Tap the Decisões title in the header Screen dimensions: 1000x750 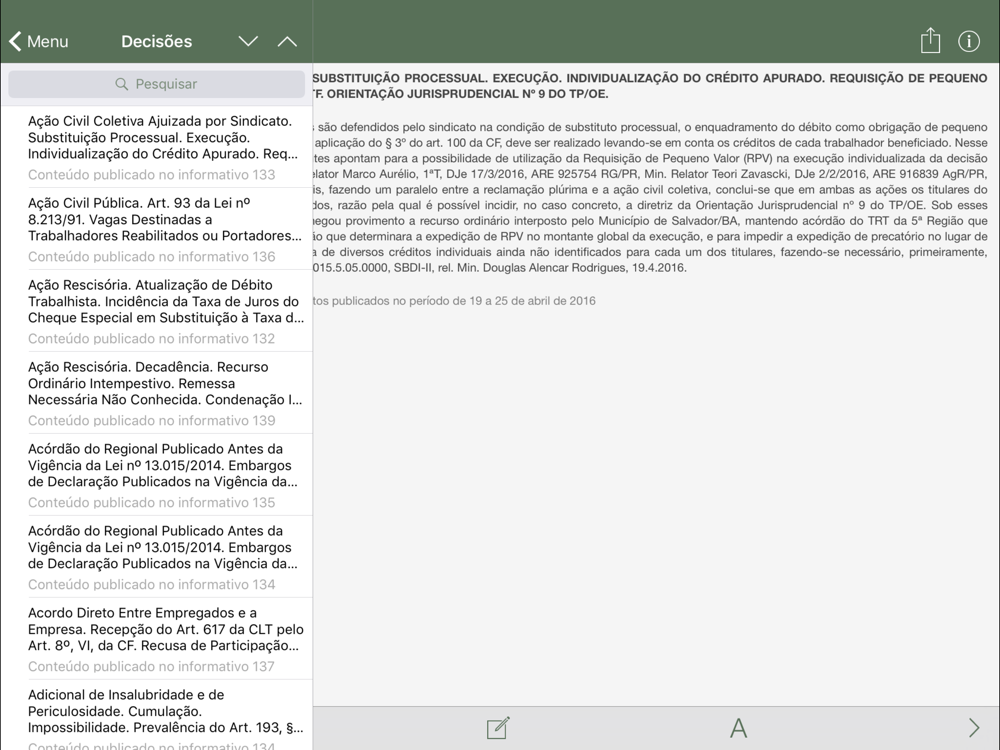pyautogui.click(x=156, y=41)
